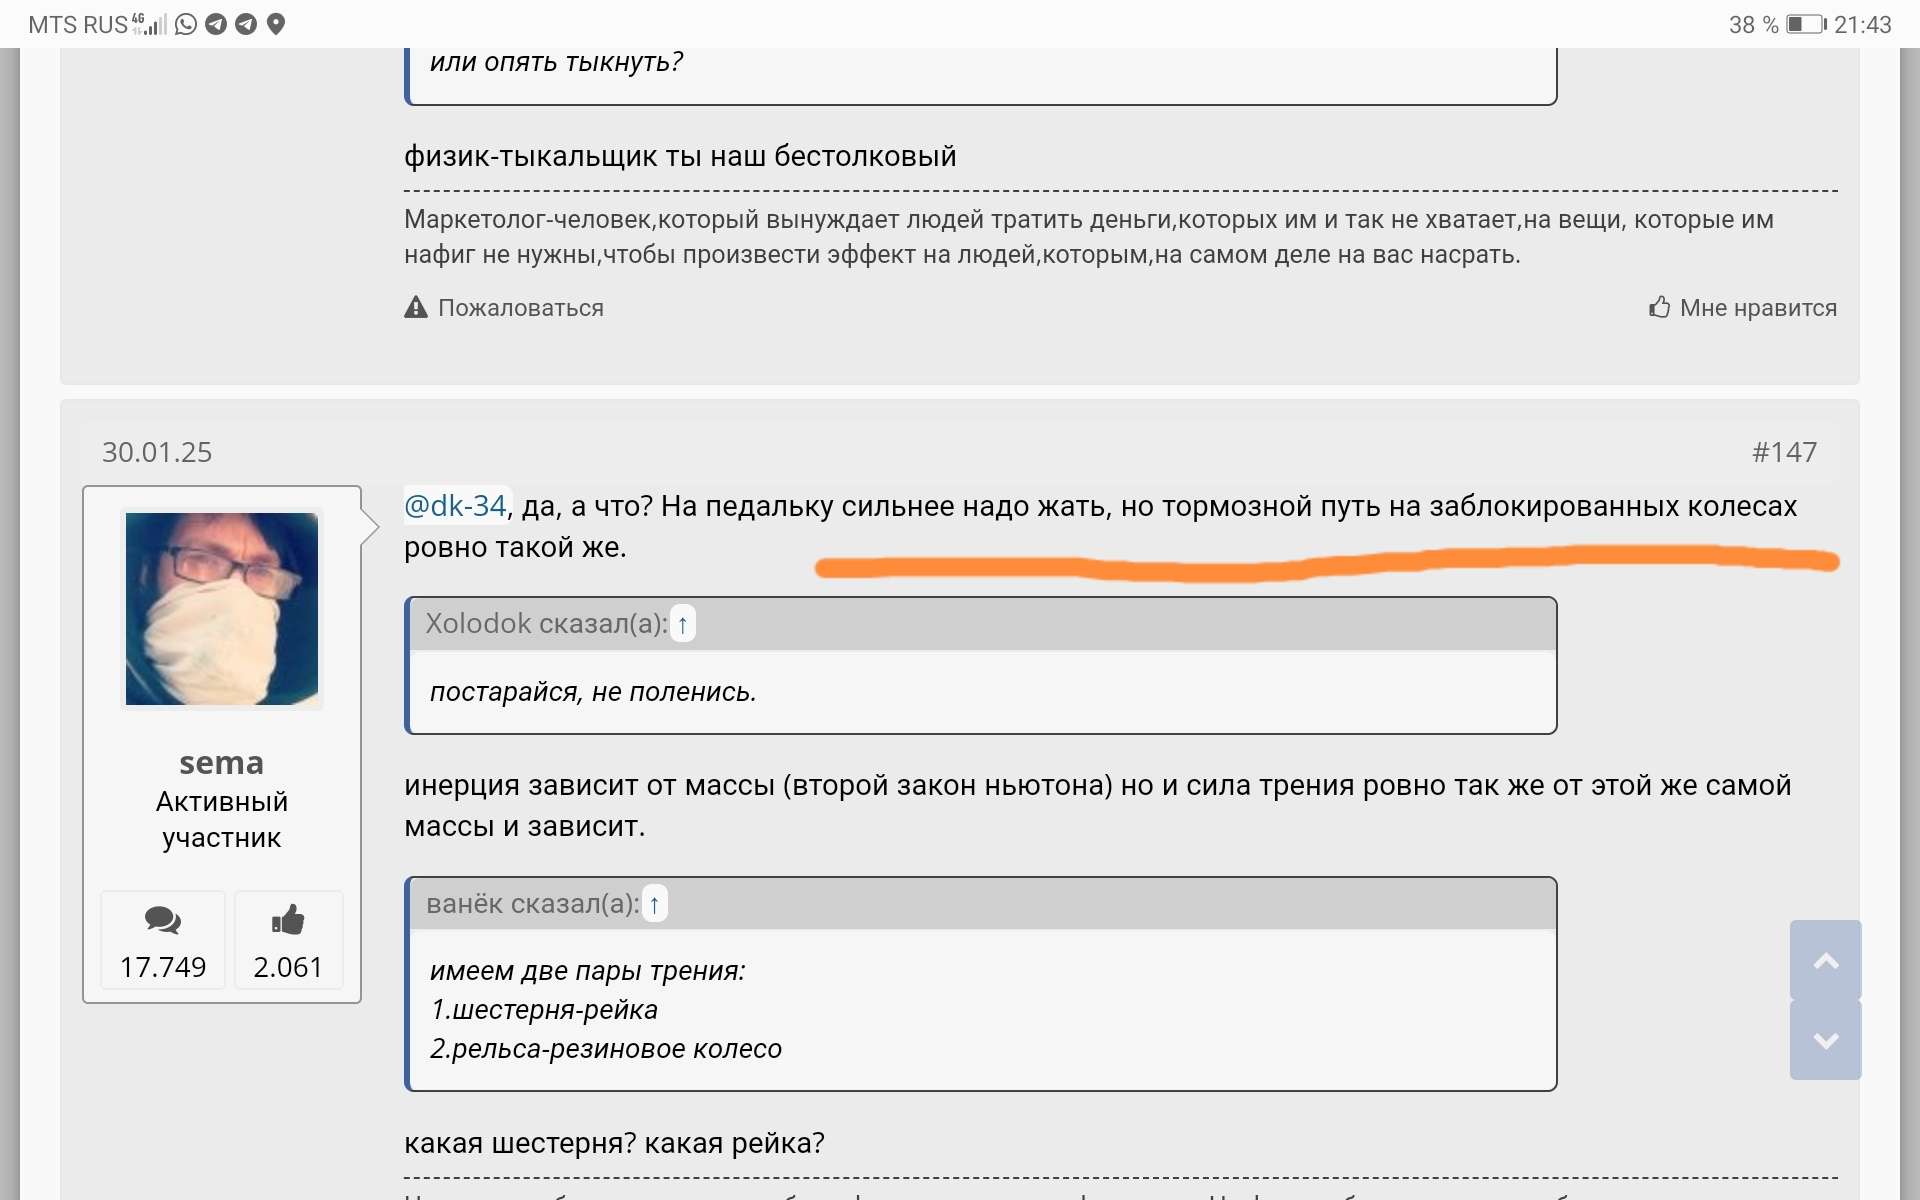
Task: Report the post via Пожаловаться
Action: point(520,308)
